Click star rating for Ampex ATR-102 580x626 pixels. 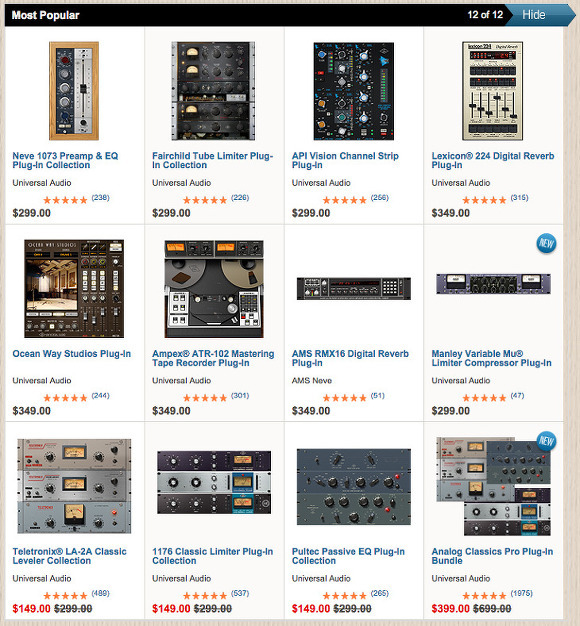205,398
